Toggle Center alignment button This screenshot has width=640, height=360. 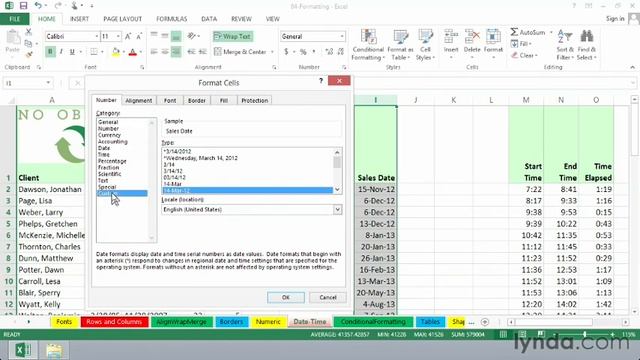coord(165,52)
